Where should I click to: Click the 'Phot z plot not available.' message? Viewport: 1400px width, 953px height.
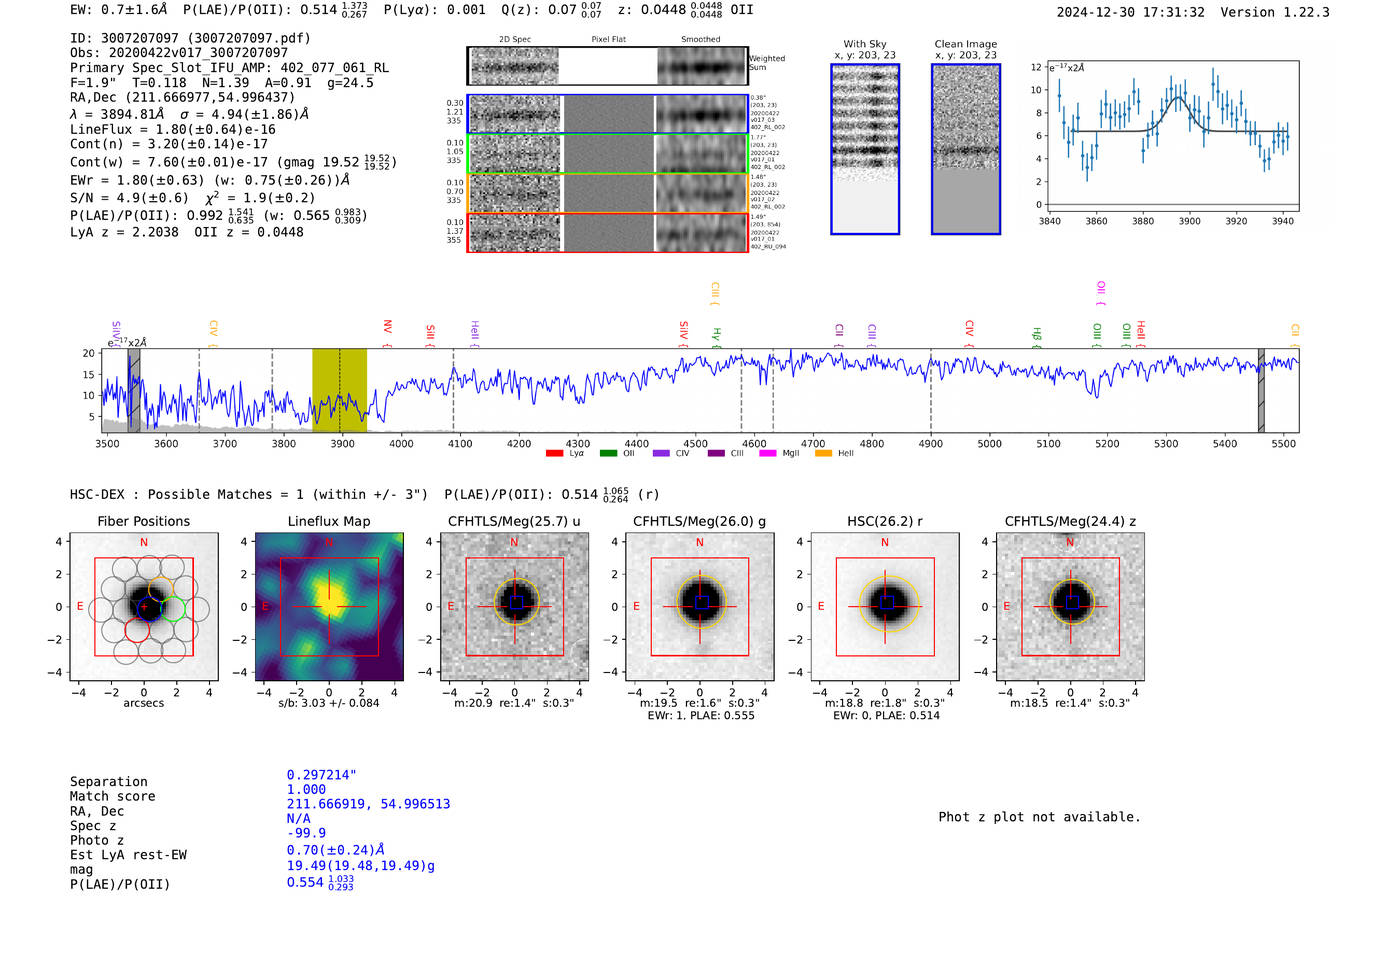[x=1039, y=817]
